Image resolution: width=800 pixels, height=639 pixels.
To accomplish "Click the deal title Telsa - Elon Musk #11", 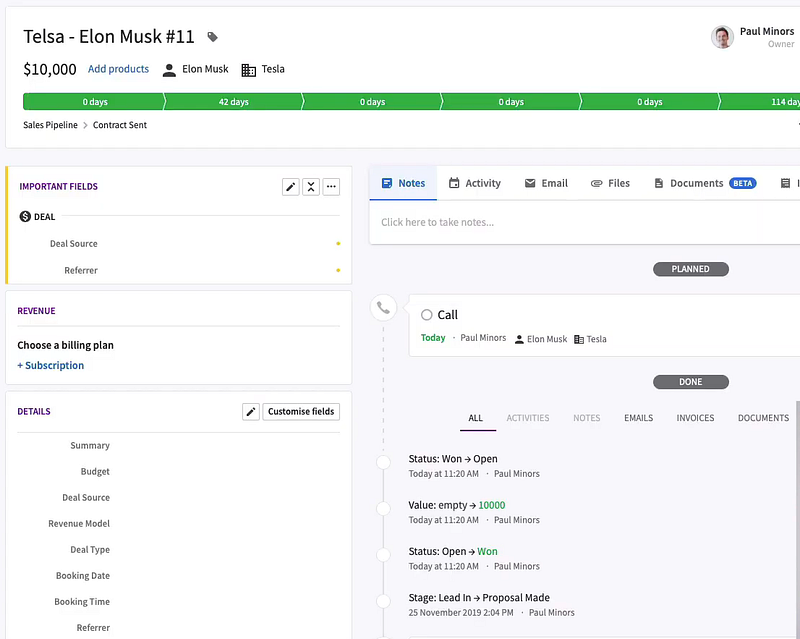I will pyautogui.click(x=109, y=37).
